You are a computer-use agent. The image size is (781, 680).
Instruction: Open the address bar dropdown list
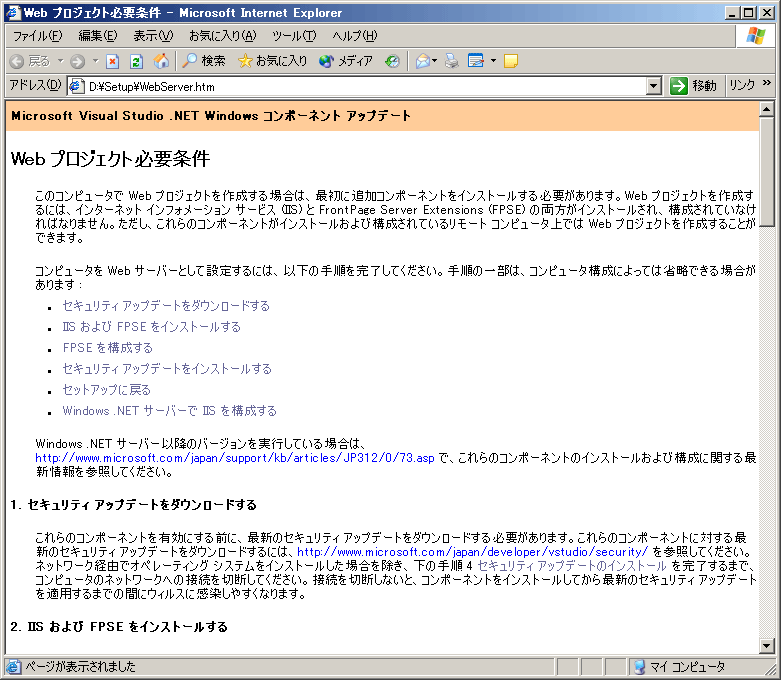[654, 87]
